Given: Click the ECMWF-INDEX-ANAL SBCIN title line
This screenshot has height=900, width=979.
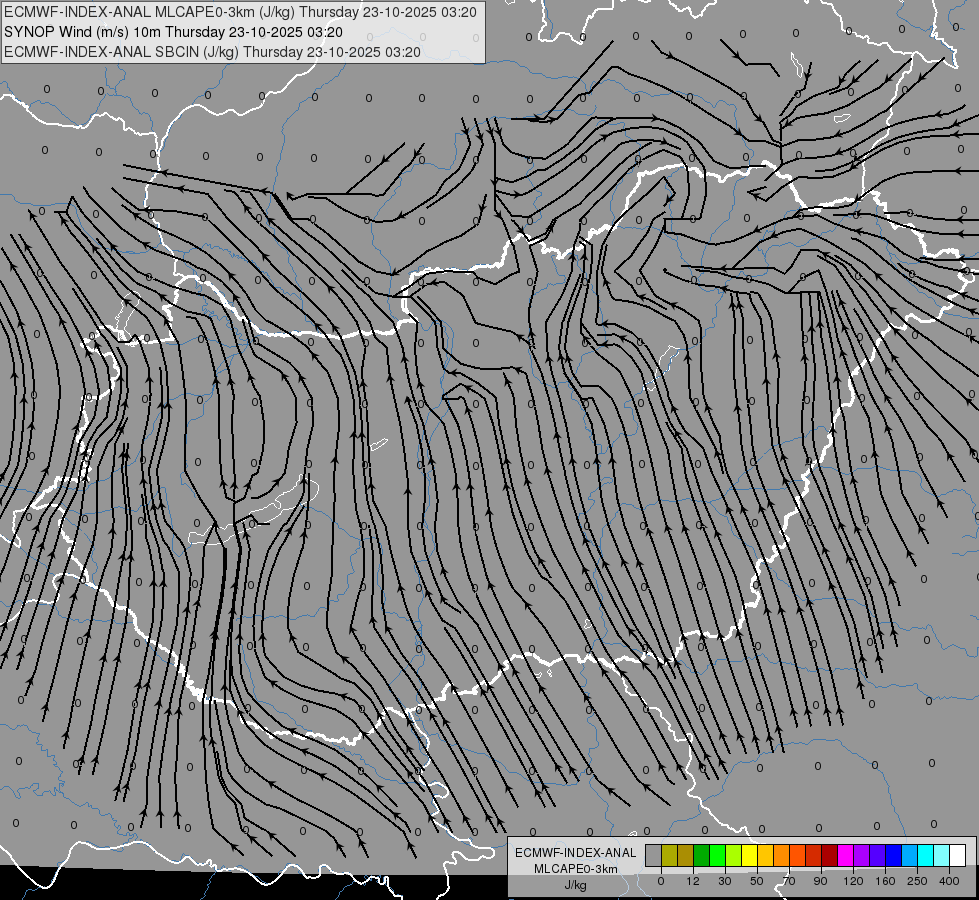Looking at the screenshot, I should pos(212,52).
